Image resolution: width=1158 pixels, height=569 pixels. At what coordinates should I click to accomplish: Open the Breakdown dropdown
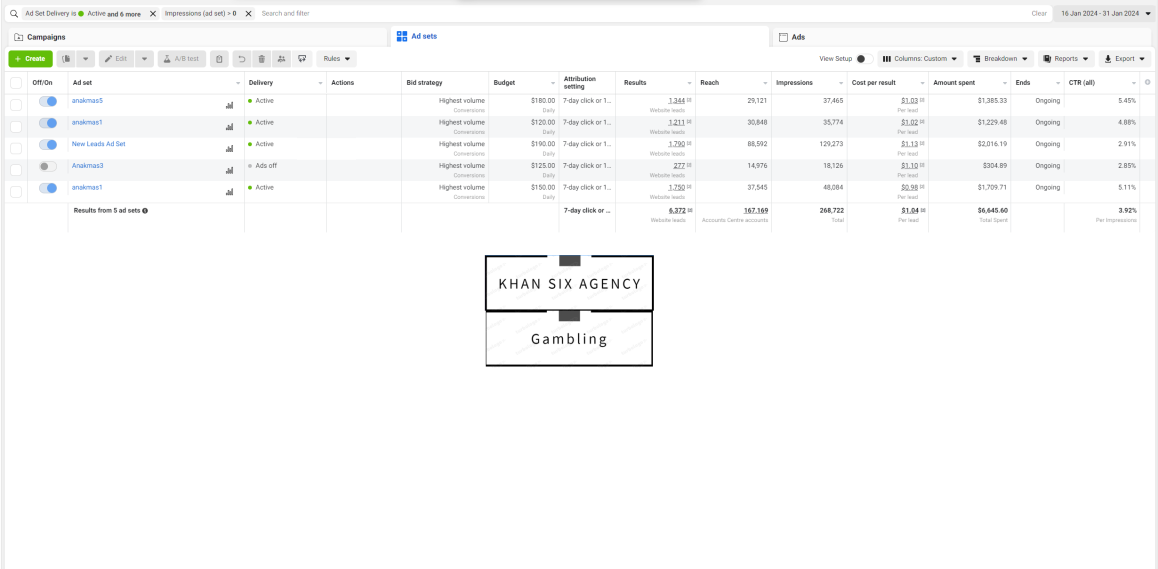[1001, 58]
